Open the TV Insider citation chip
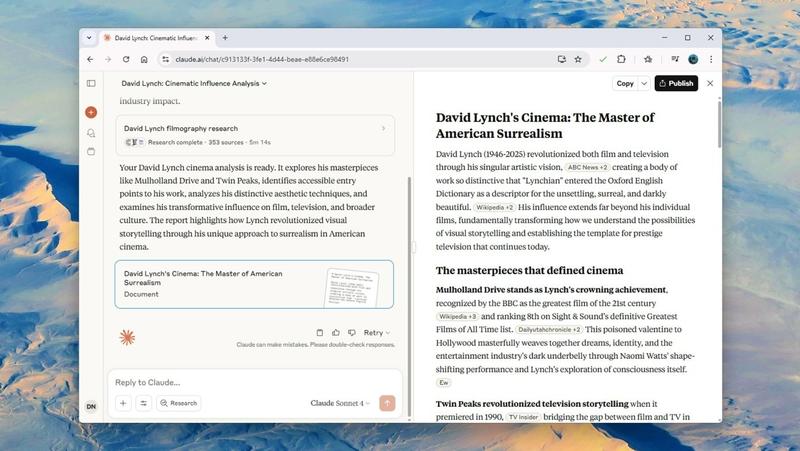Screen dimensions: 800x451 pos(523,417)
